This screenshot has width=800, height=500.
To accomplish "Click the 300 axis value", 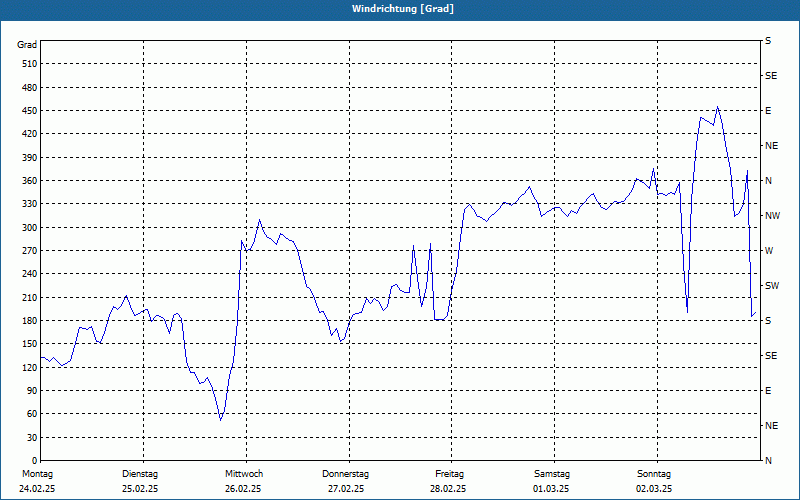I will (x=30, y=227).
